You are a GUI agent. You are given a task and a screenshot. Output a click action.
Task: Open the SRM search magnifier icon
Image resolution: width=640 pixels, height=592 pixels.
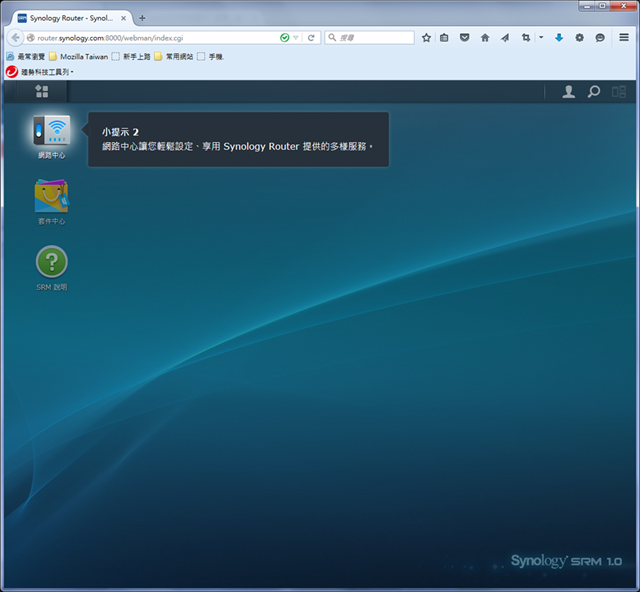tap(594, 91)
